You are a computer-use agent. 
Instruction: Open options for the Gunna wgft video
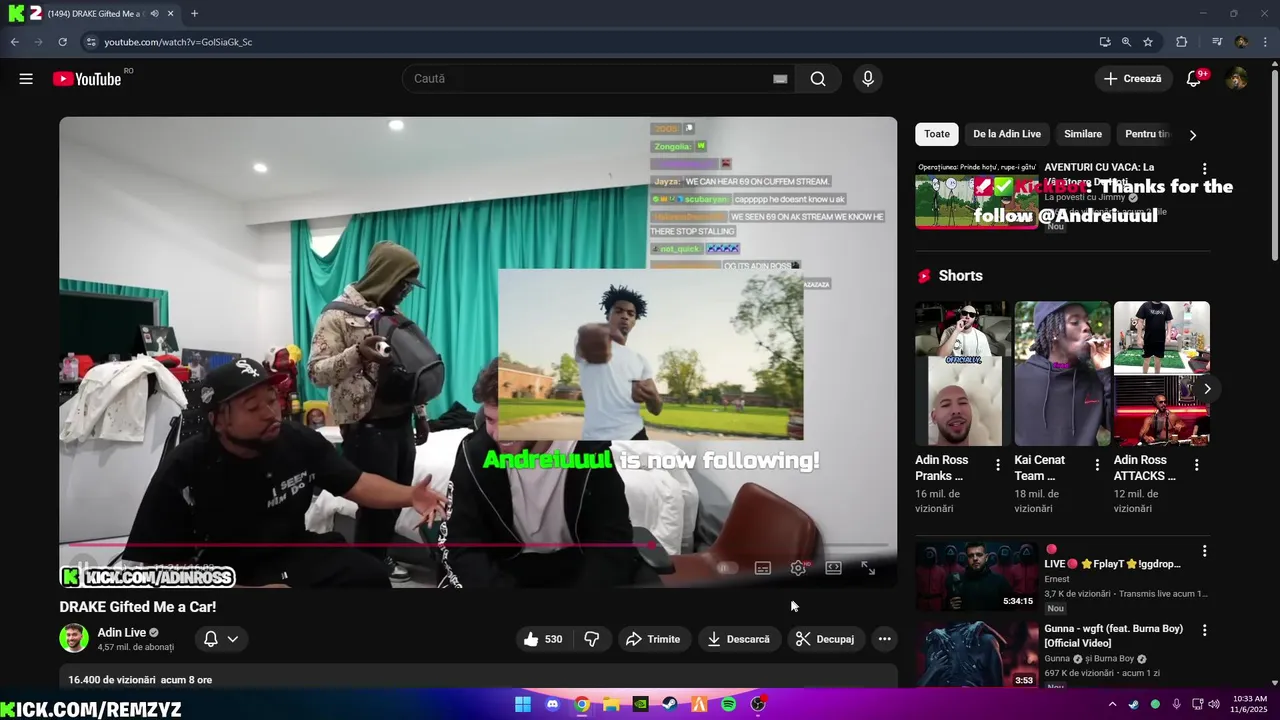pos(1204,630)
